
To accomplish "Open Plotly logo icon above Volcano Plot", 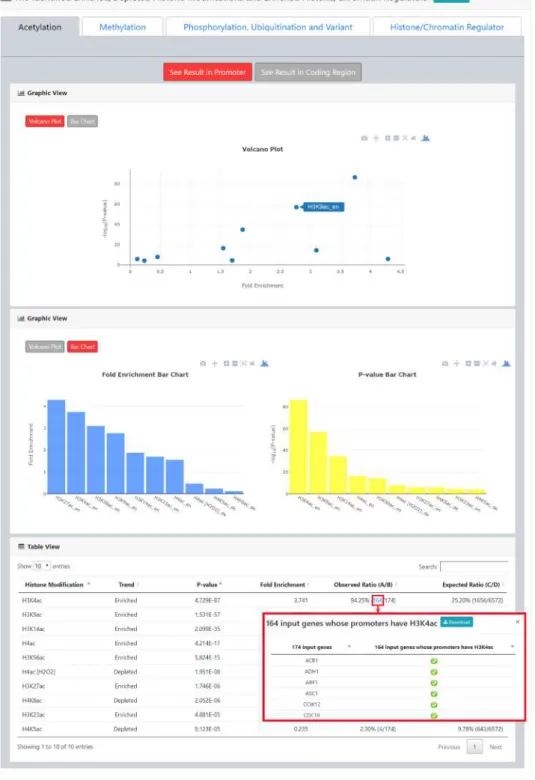I will point(426,138).
